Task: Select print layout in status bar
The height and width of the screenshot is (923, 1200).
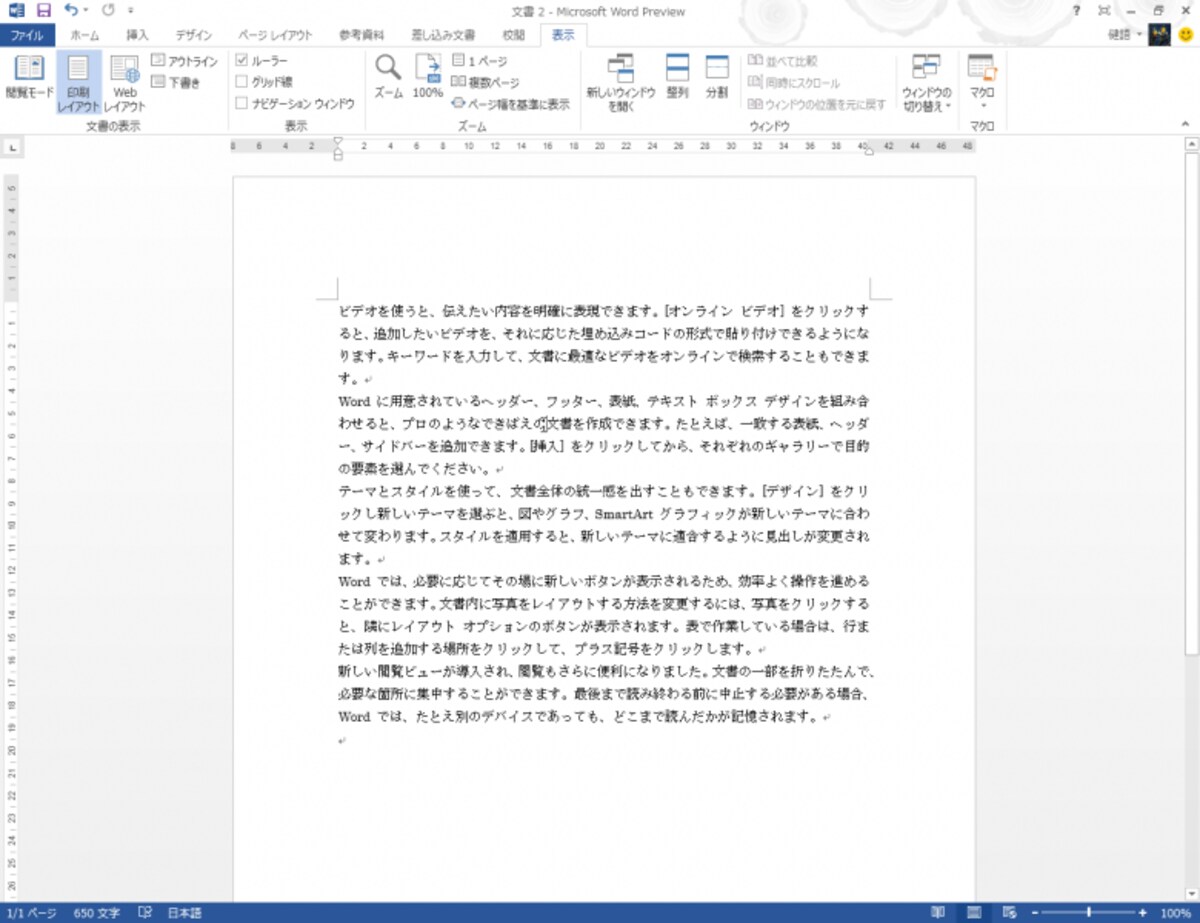Action: coord(973,913)
